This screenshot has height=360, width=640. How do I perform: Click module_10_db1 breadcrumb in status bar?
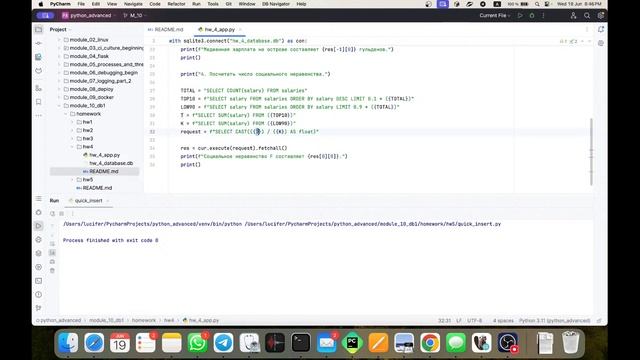point(106,320)
